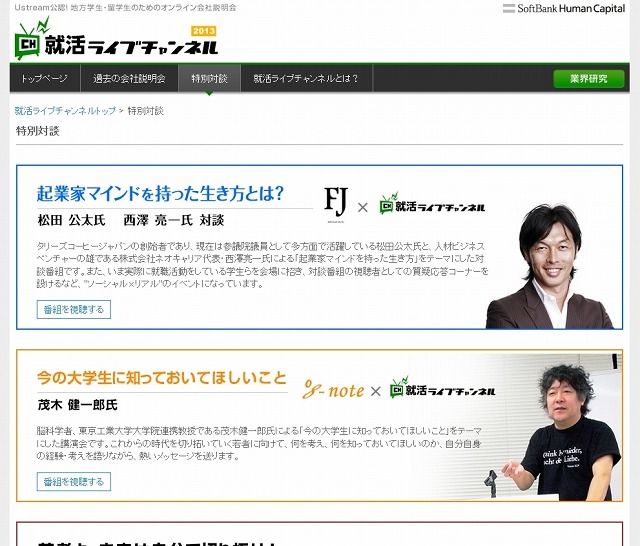Click 番組を視聴する button for 松田公太 talk
The width and height of the screenshot is (640, 546).
(74, 309)
